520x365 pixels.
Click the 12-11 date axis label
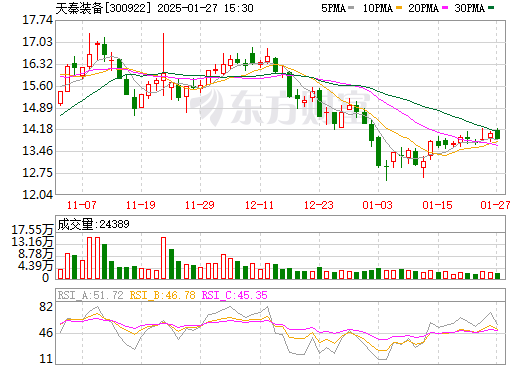pyautogui.click(x=259, y=205)
